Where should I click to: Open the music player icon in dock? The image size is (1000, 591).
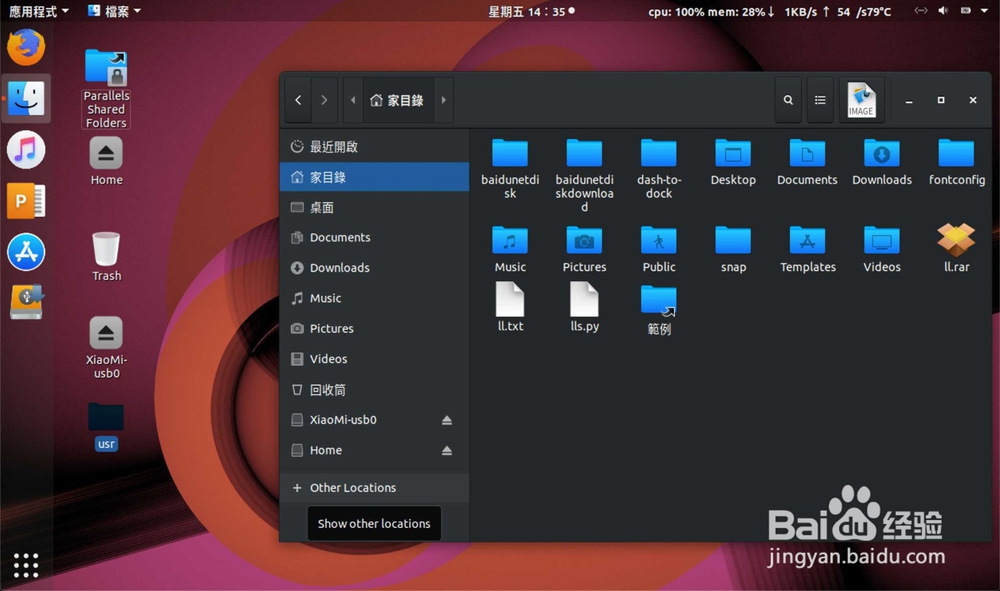[26, 150]
